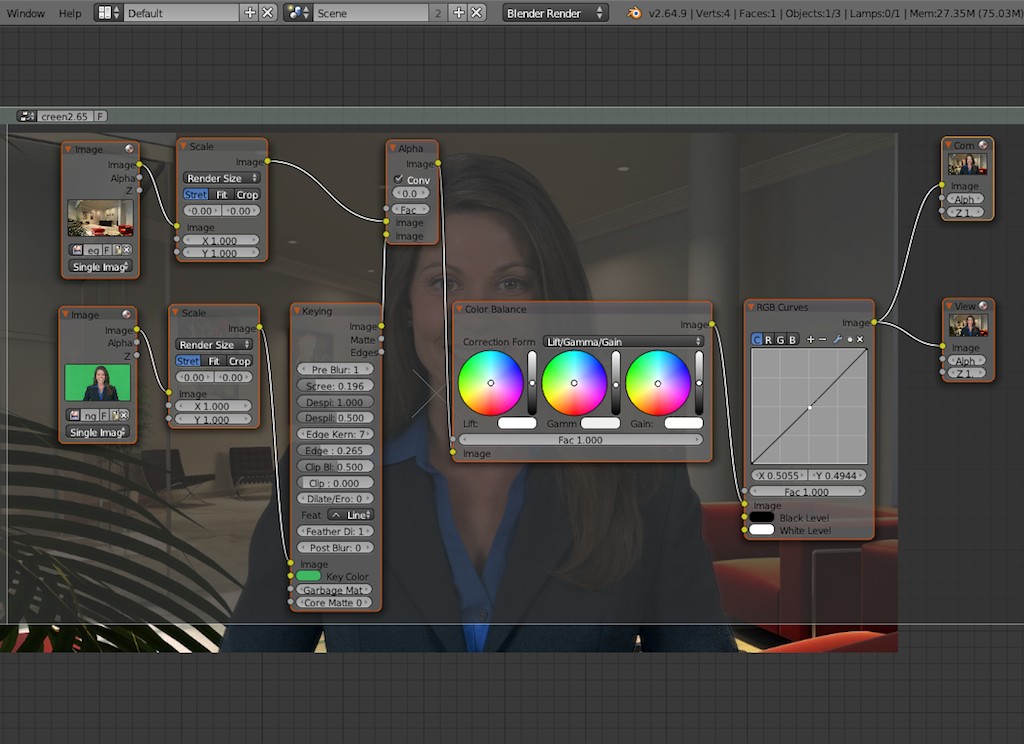Click the X icon to unlink the 'eq' image
Viewport: 1024px width, 744px height.
click(126, 249)
